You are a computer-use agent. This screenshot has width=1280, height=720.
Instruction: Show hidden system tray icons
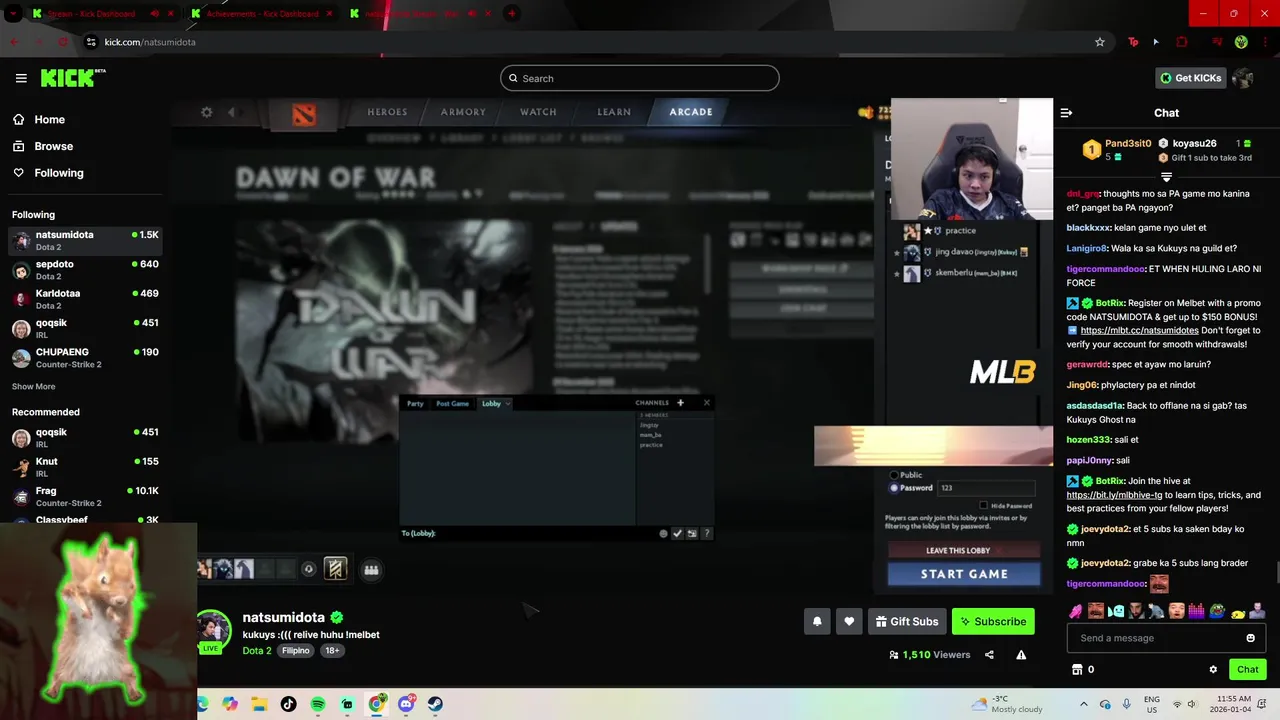1083,704
